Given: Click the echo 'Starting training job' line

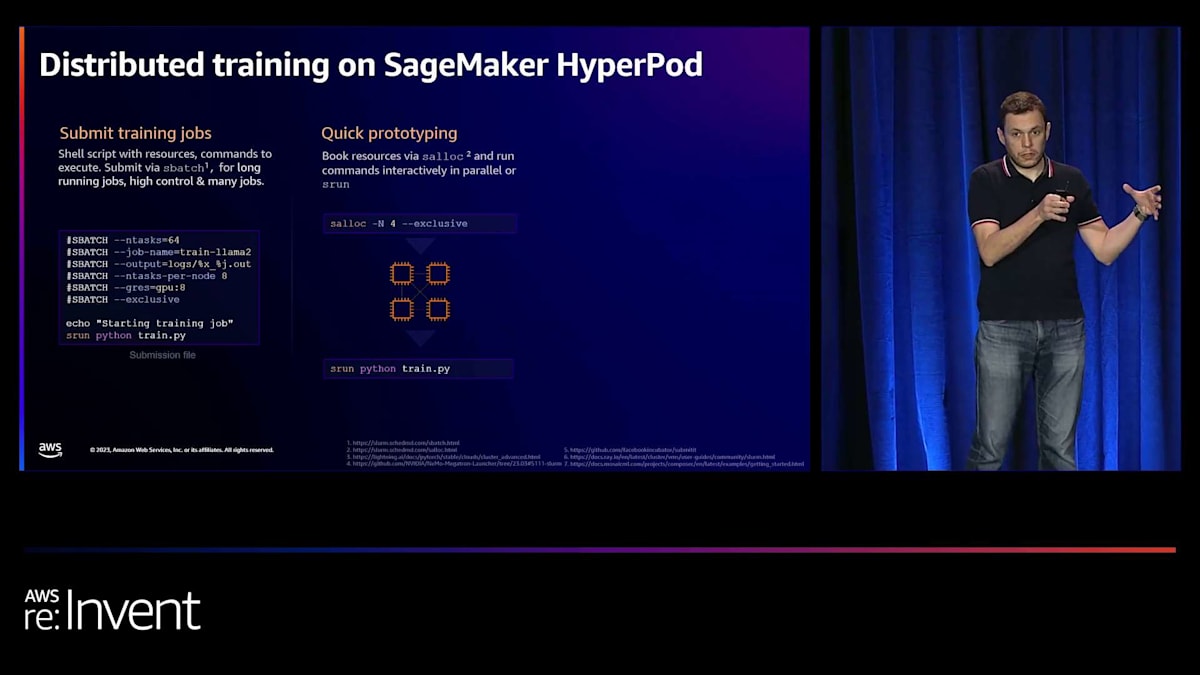Looking at the screenshot, I should coord(150,323).
